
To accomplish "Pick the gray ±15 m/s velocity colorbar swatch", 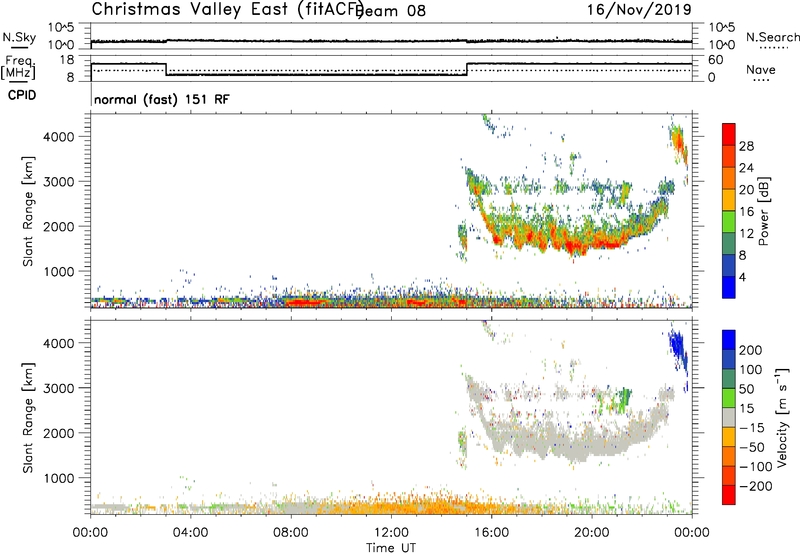I will click(729, 417).
